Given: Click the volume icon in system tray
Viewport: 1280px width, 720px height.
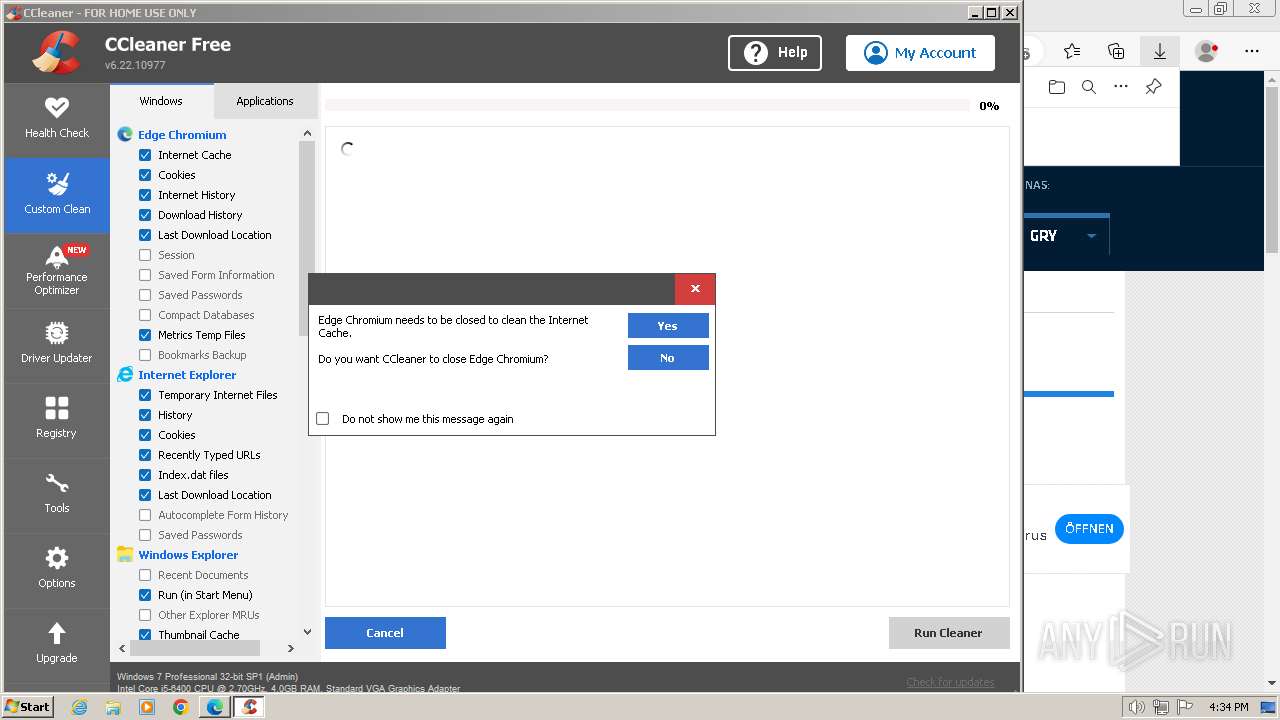Looking at the screenshot, I should point(1136,707).
